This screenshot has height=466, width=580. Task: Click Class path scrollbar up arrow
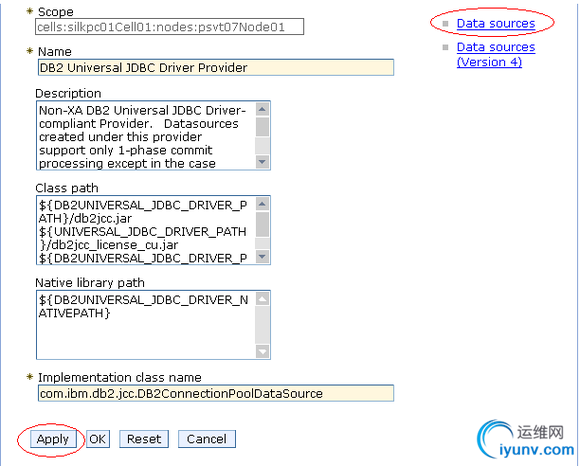(262, 204)
